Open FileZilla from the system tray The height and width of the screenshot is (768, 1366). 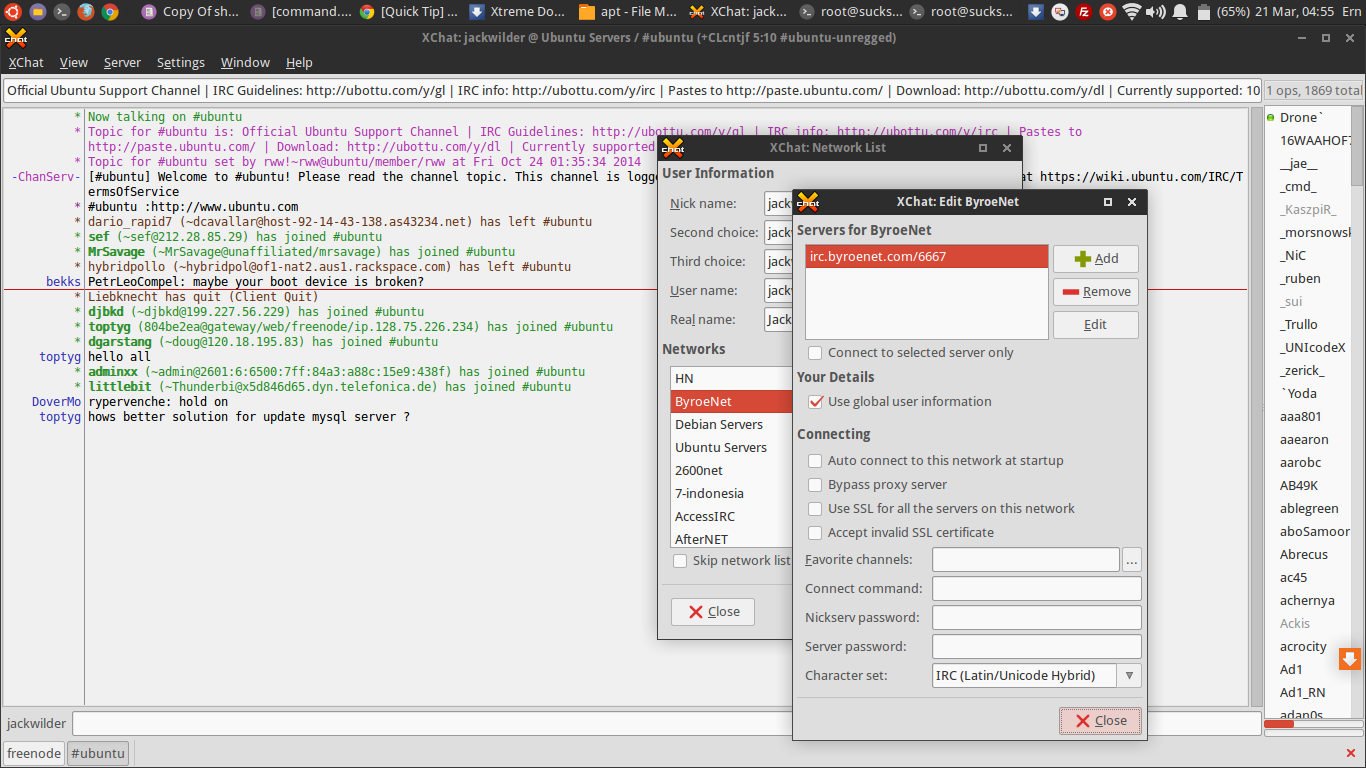(1085, 12)
